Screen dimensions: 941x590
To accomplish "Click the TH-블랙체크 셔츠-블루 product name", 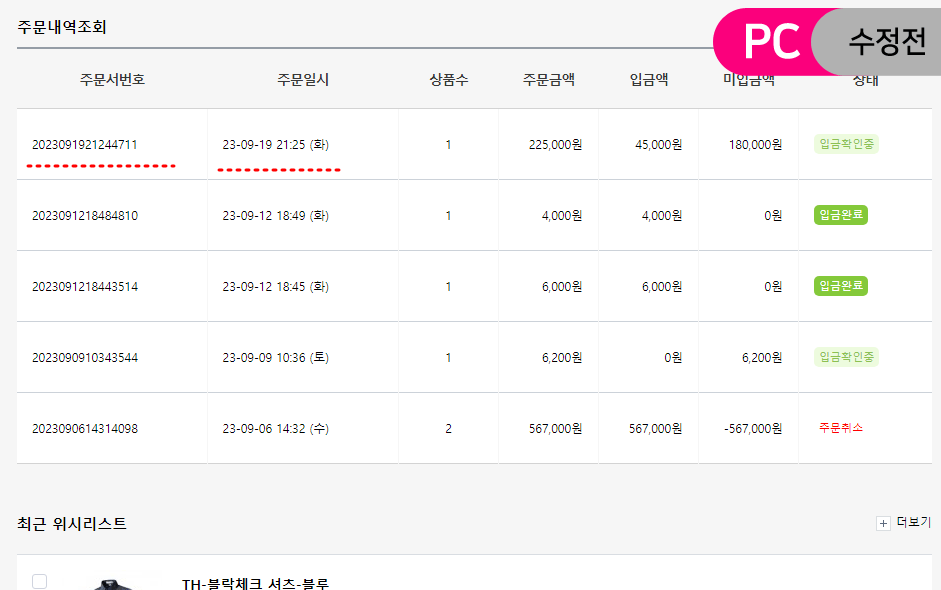I will pyautogui.click(x=255, y=583).
